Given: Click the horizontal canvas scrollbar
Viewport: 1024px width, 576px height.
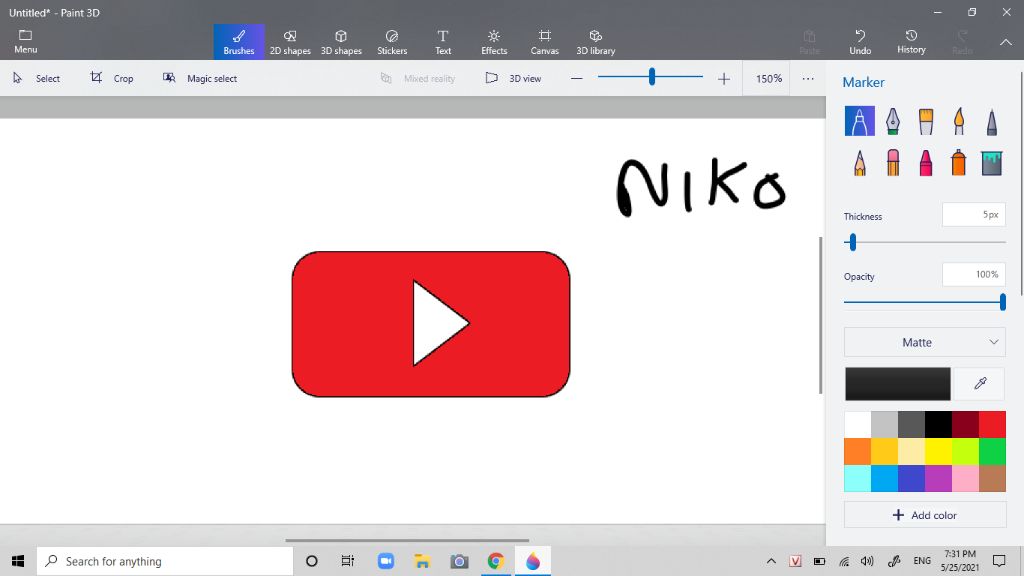Looking at the screenshot, I should pyautogui.click(x=407, y=540).
